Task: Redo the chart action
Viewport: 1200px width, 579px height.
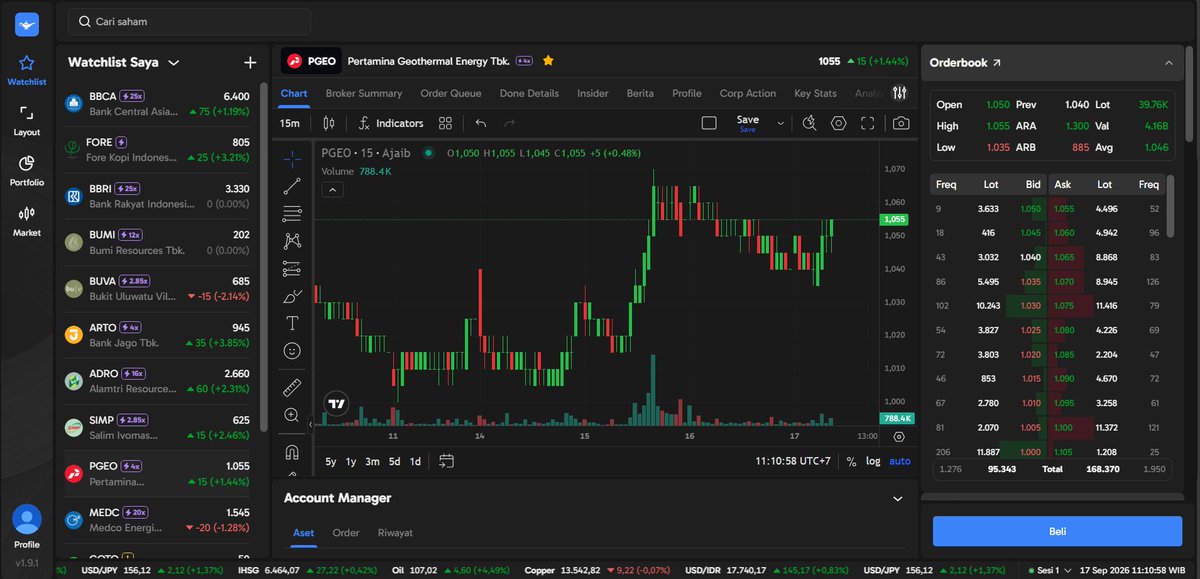Action: click(x=510, y=123)
